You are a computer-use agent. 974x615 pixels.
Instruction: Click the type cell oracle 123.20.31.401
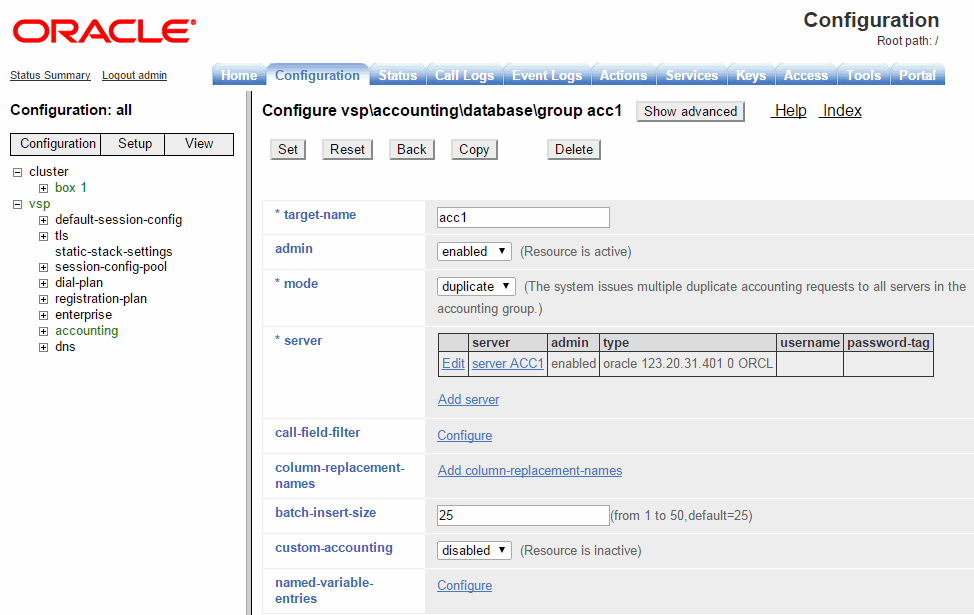688,363
